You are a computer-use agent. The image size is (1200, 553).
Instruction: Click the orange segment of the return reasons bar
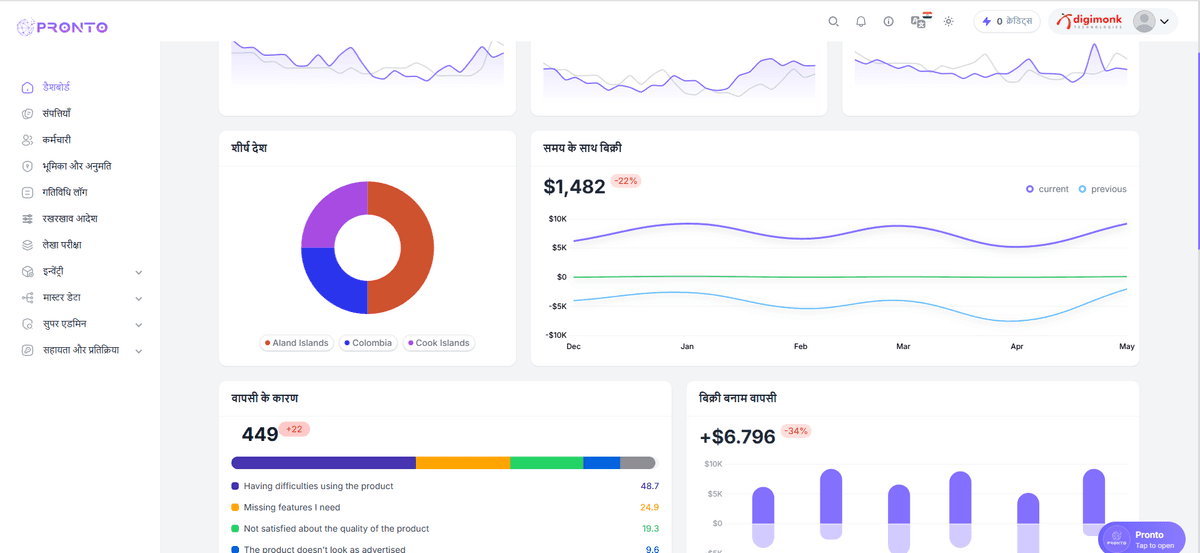pyautogui.click(x=462, y=463)
